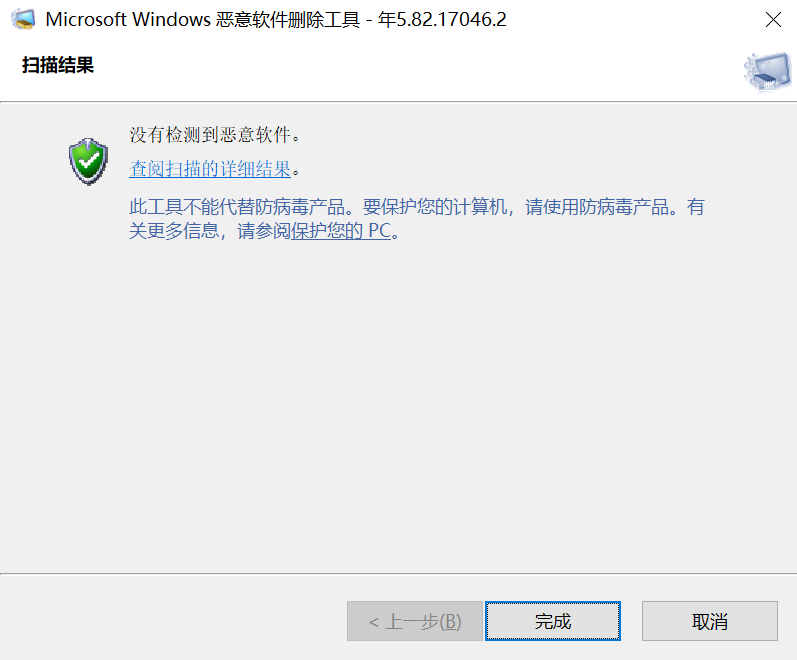This screenshot has width=797, height=660.
Task: Click the 请使用防病毒产品 phrase in the notice
Action: (x=597, y=207)
